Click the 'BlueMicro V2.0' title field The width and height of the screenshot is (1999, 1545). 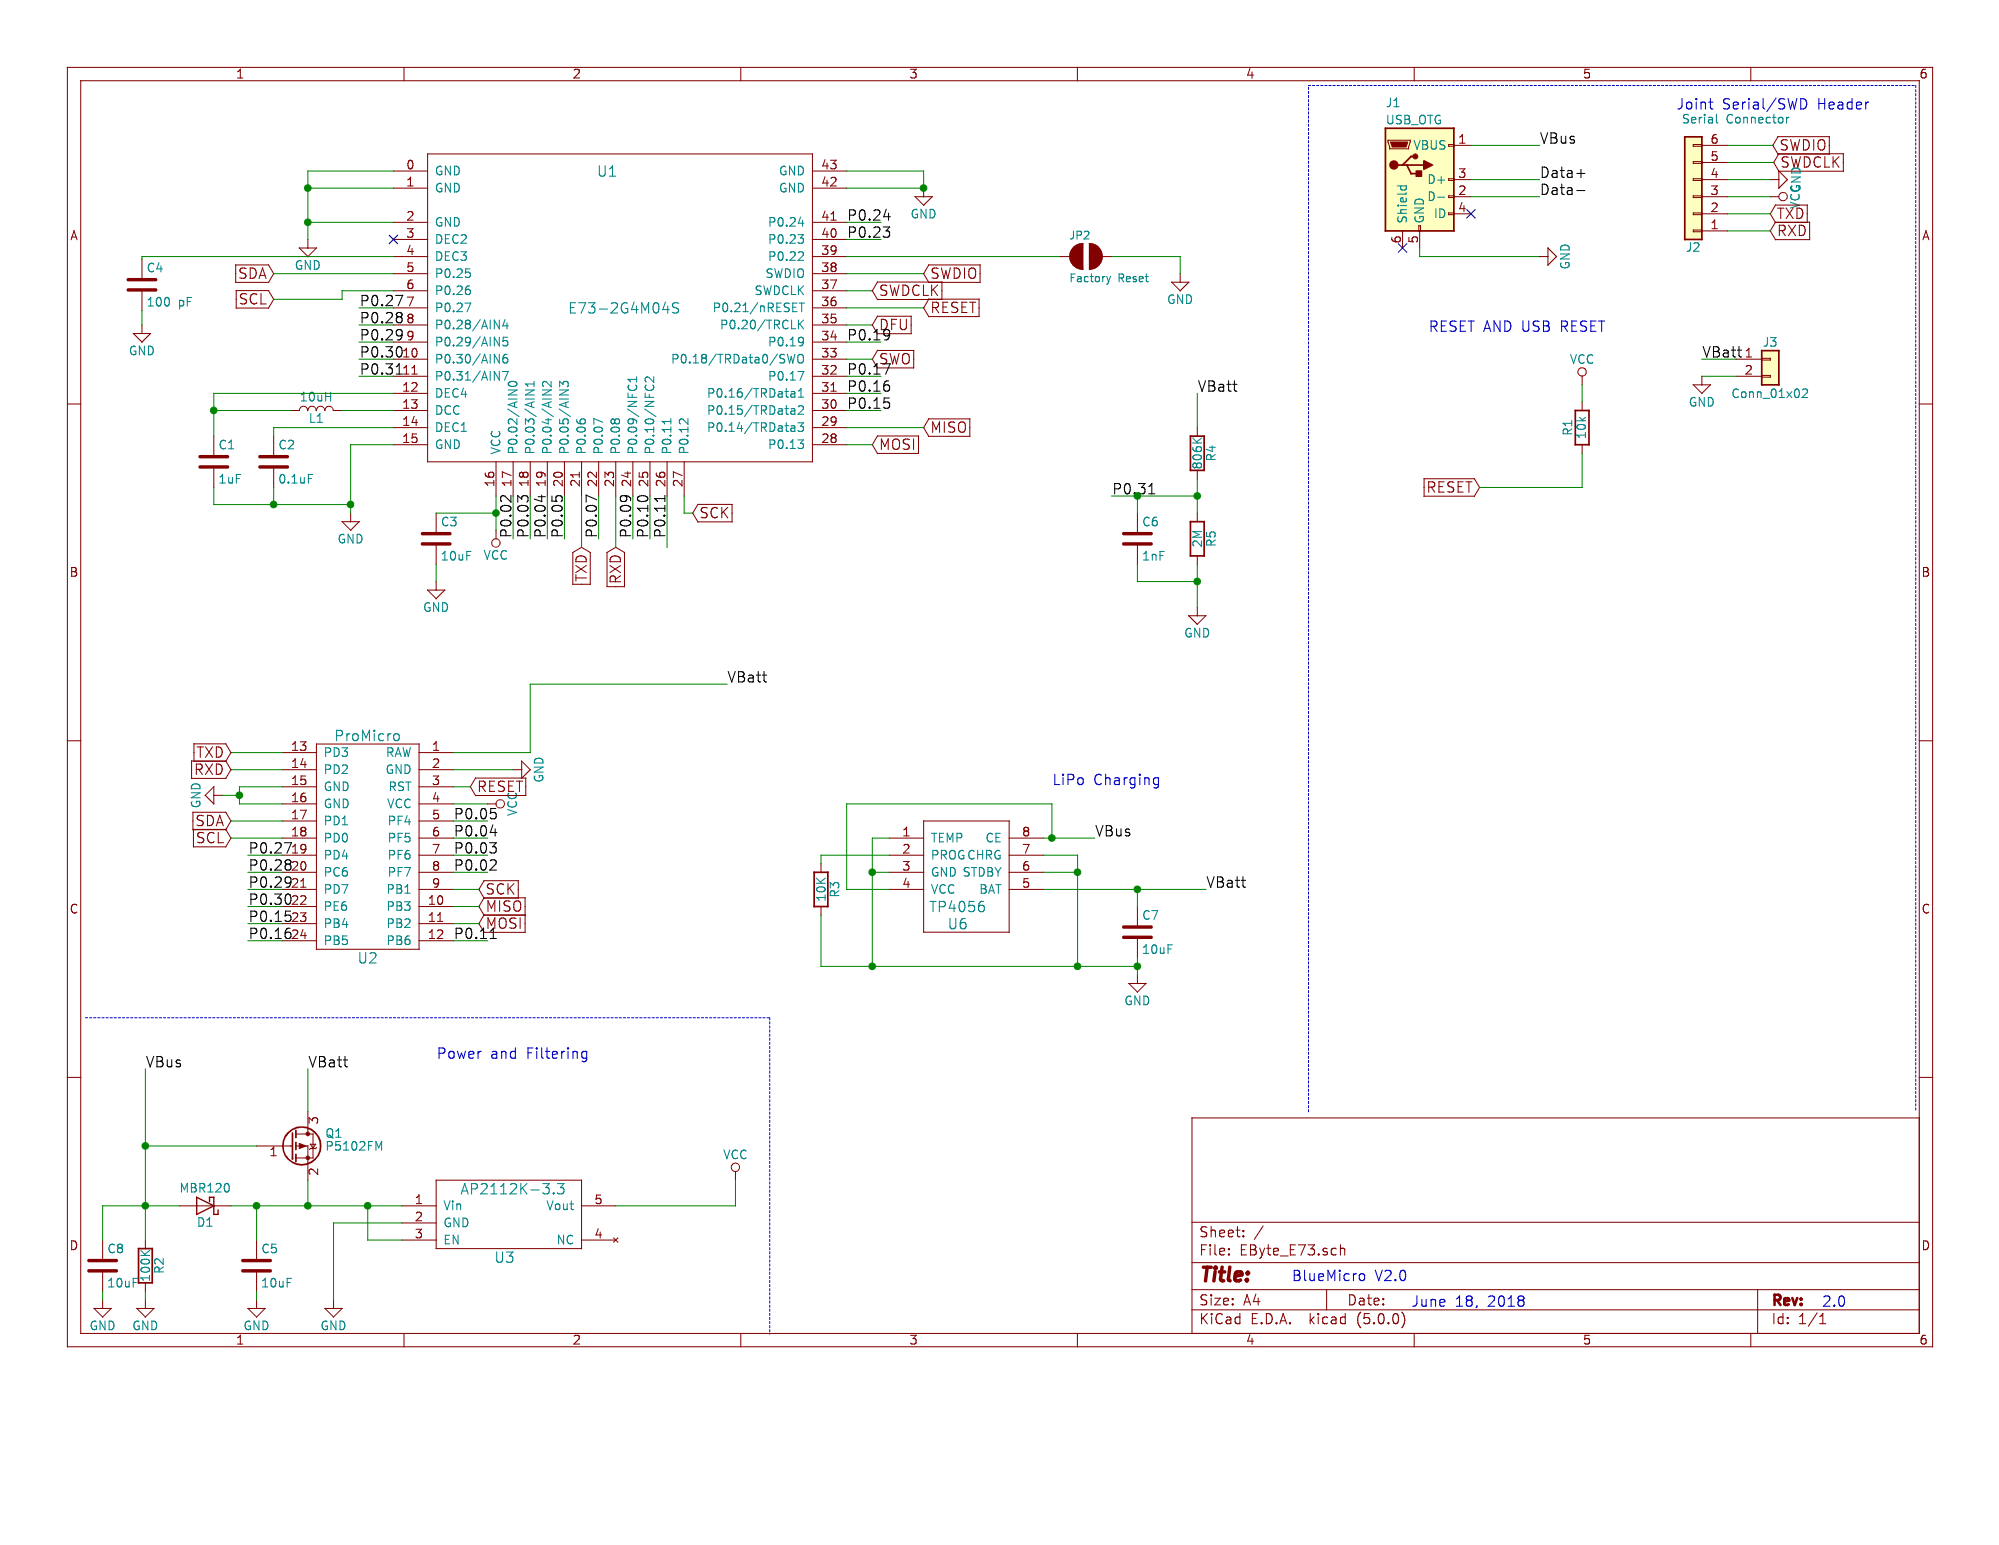[1349, 1275]
